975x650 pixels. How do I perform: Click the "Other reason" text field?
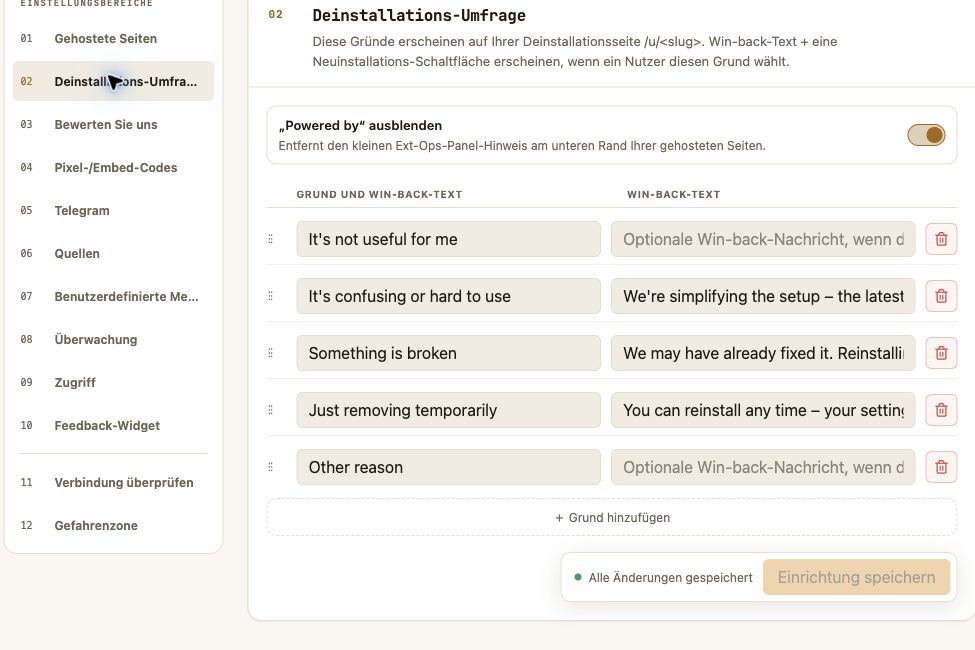[x=448, y=467]
